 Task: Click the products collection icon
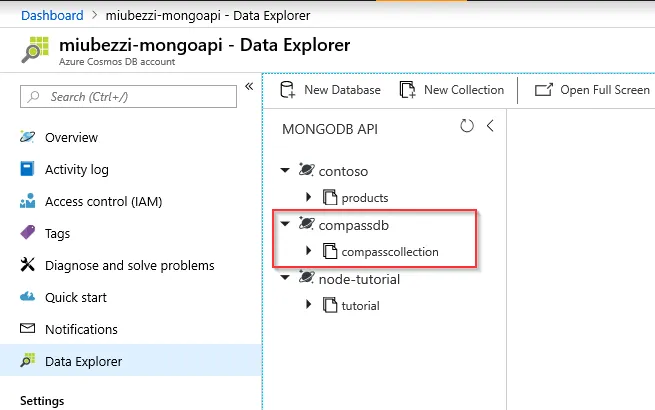tap(330, 197)
